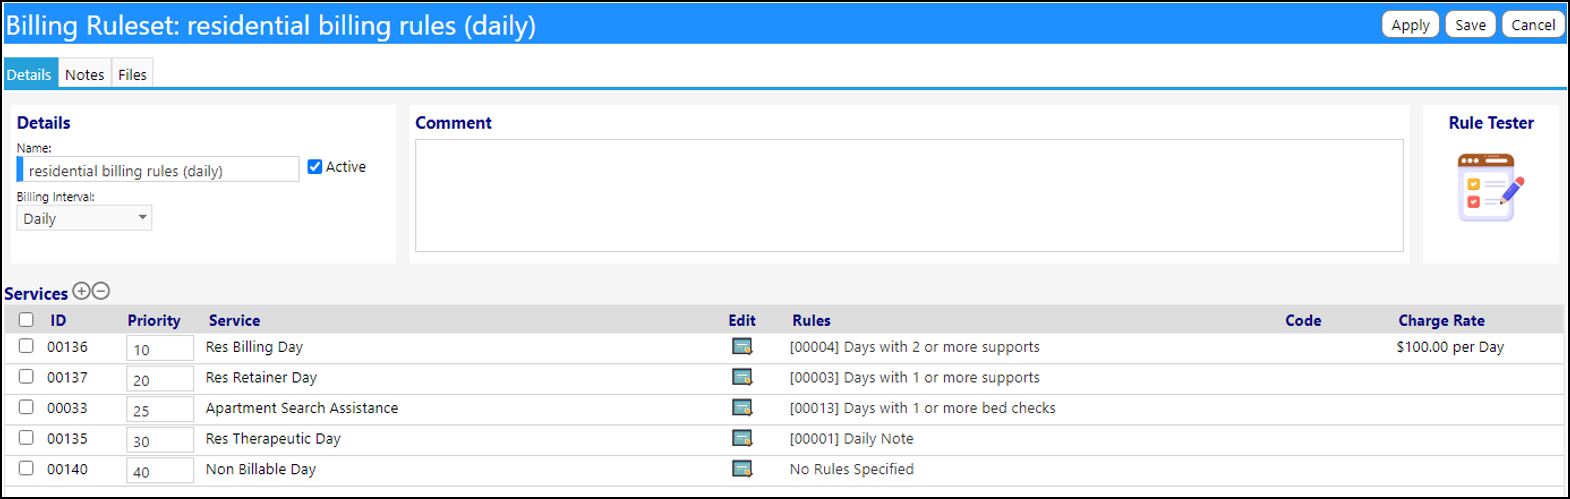This screenshot has height=499, width=1570.
Task: Click priority field showing 20
Action: pos(160,379)
